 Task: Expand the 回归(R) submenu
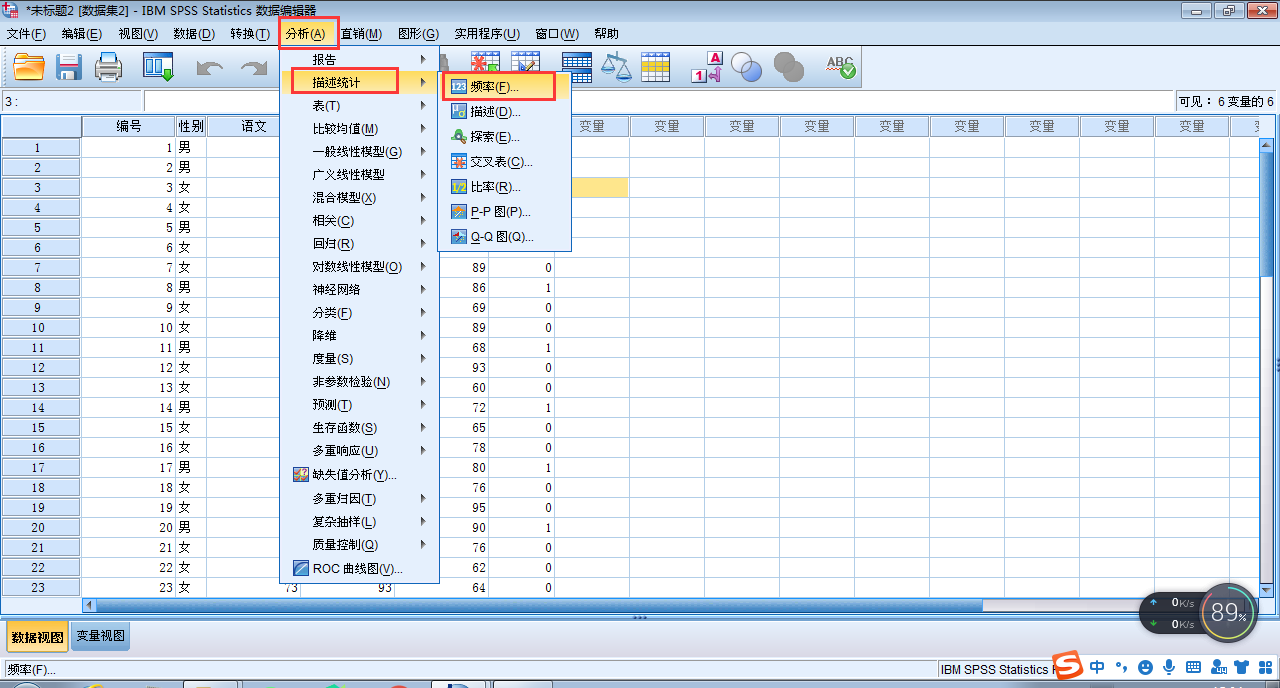[x=360, y=243]
